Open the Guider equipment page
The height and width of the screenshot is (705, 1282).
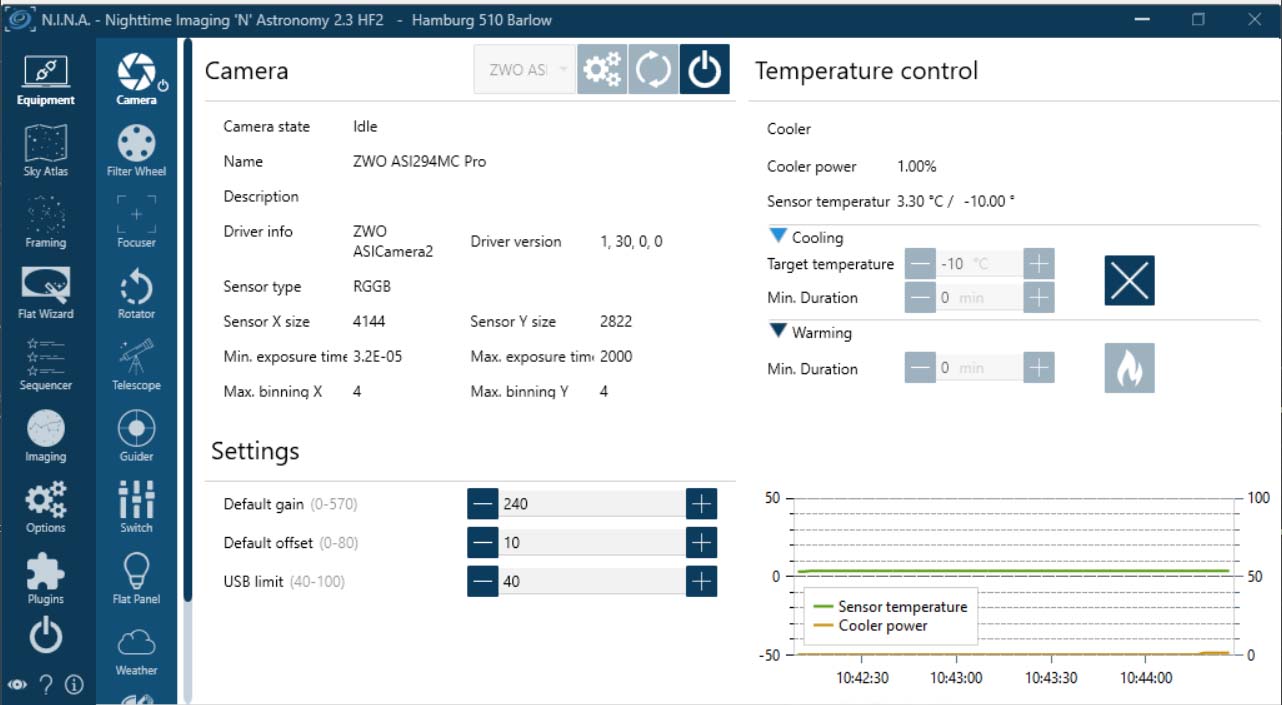[x=136, y=436]
